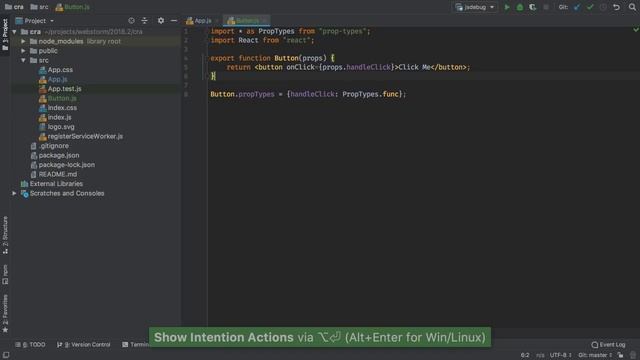This screenshot has width=640, height=360.
Task: Select package-lock.json in the project tree
Action: pyautogui.click(x=67, y=165)
